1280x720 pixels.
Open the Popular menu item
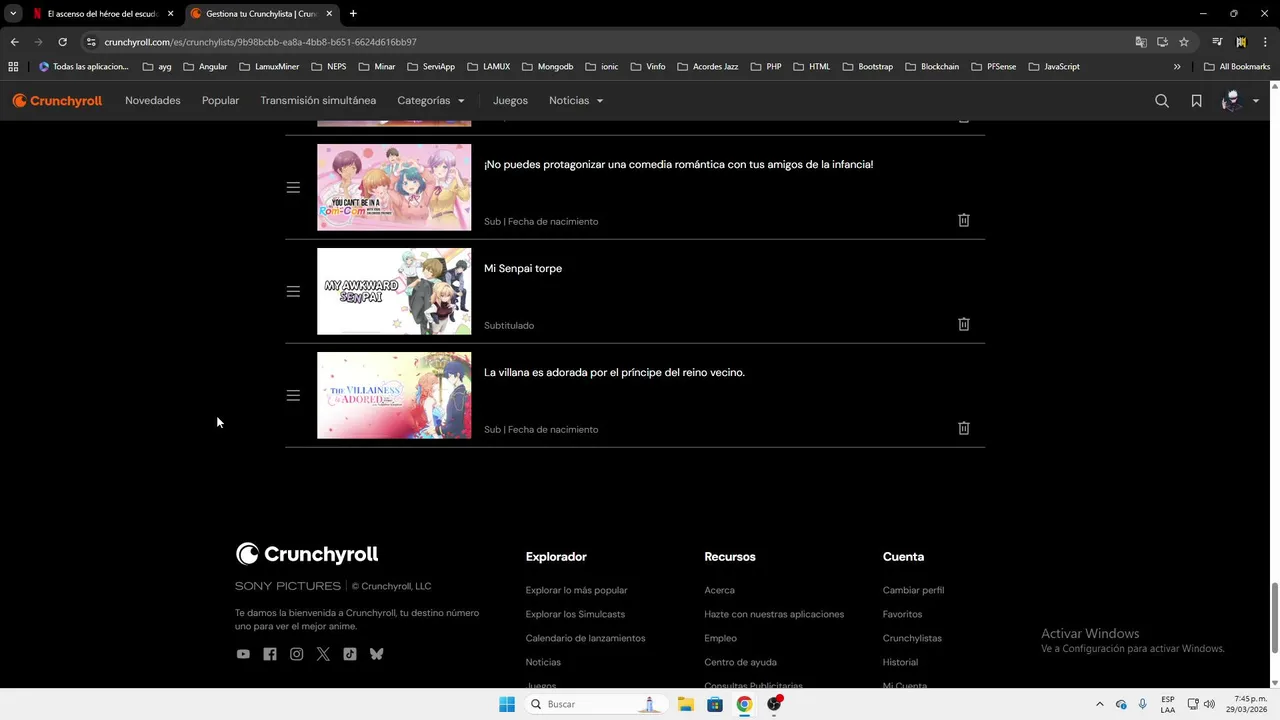[220, 101]
